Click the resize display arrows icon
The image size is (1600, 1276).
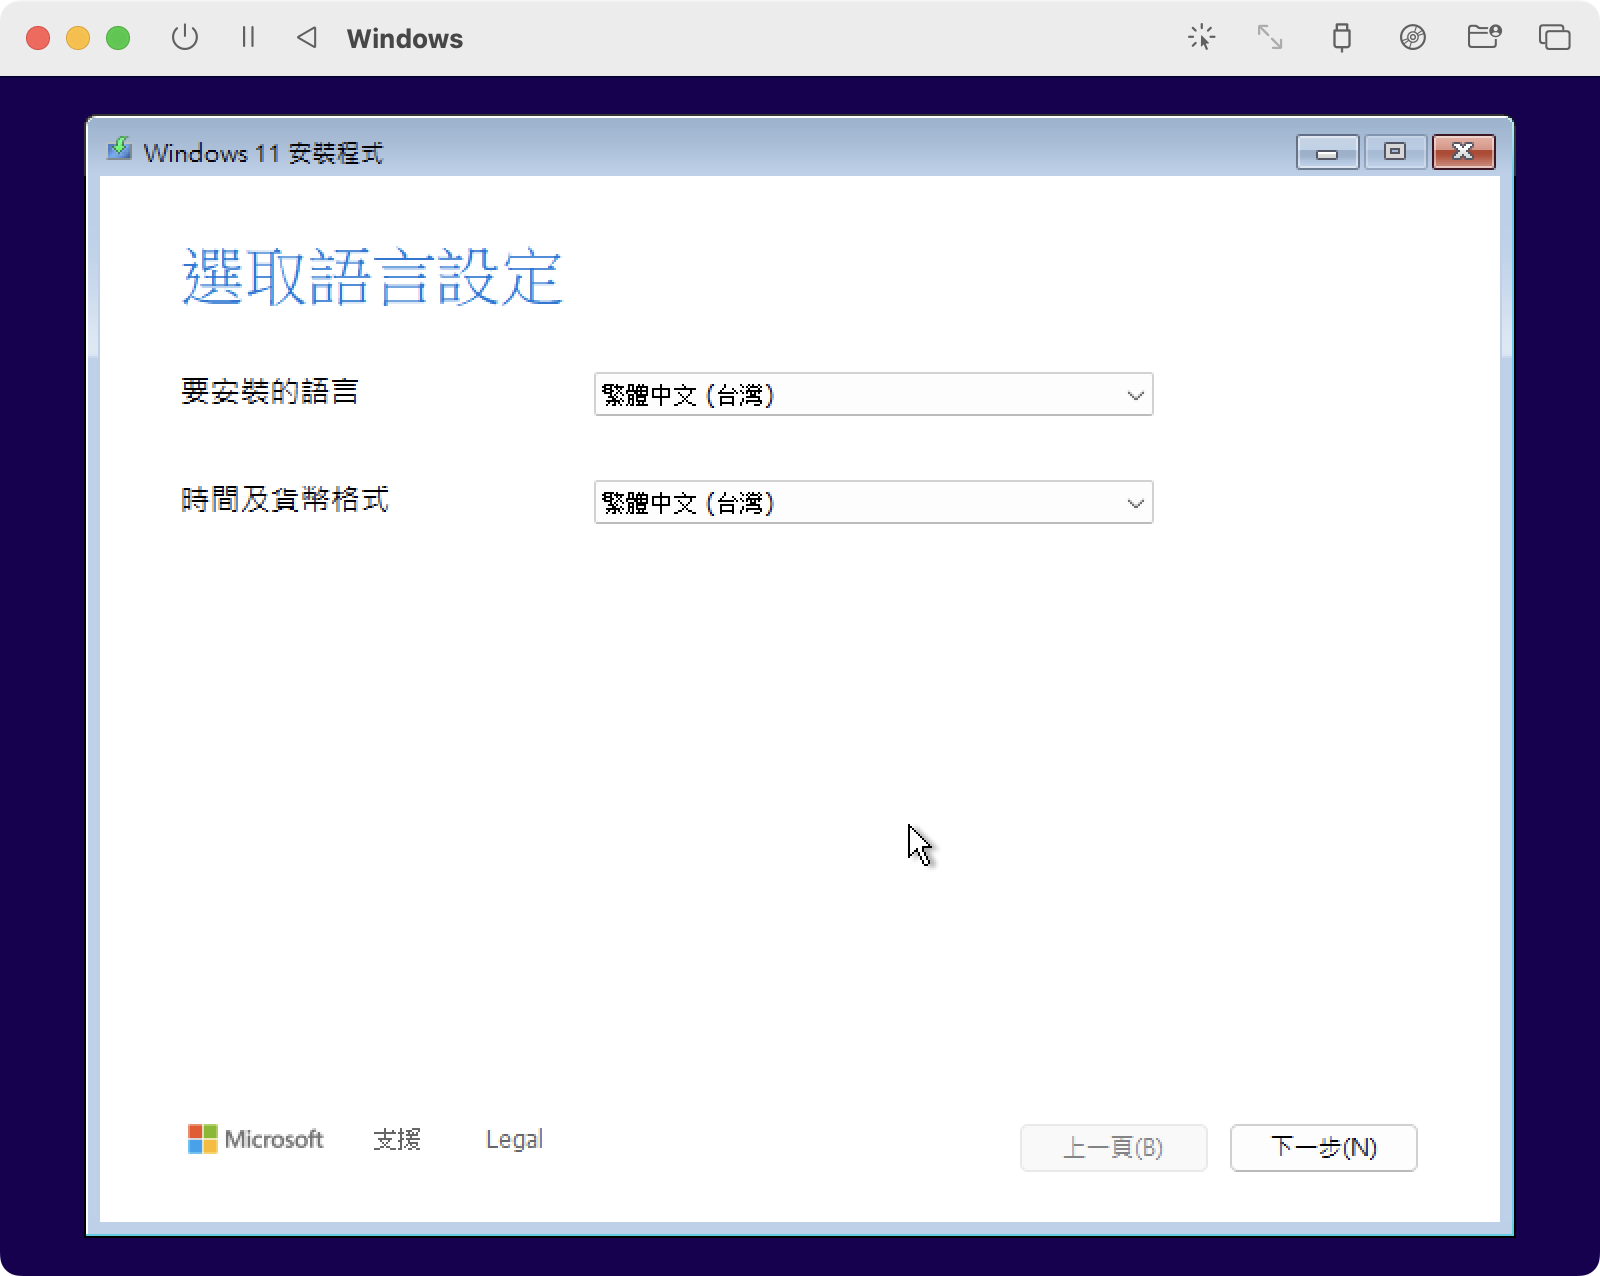[x=1270, y=38]
